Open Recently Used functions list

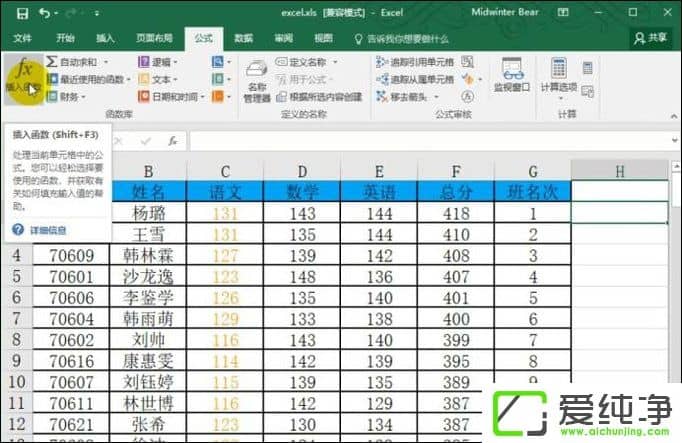point(89,79)
